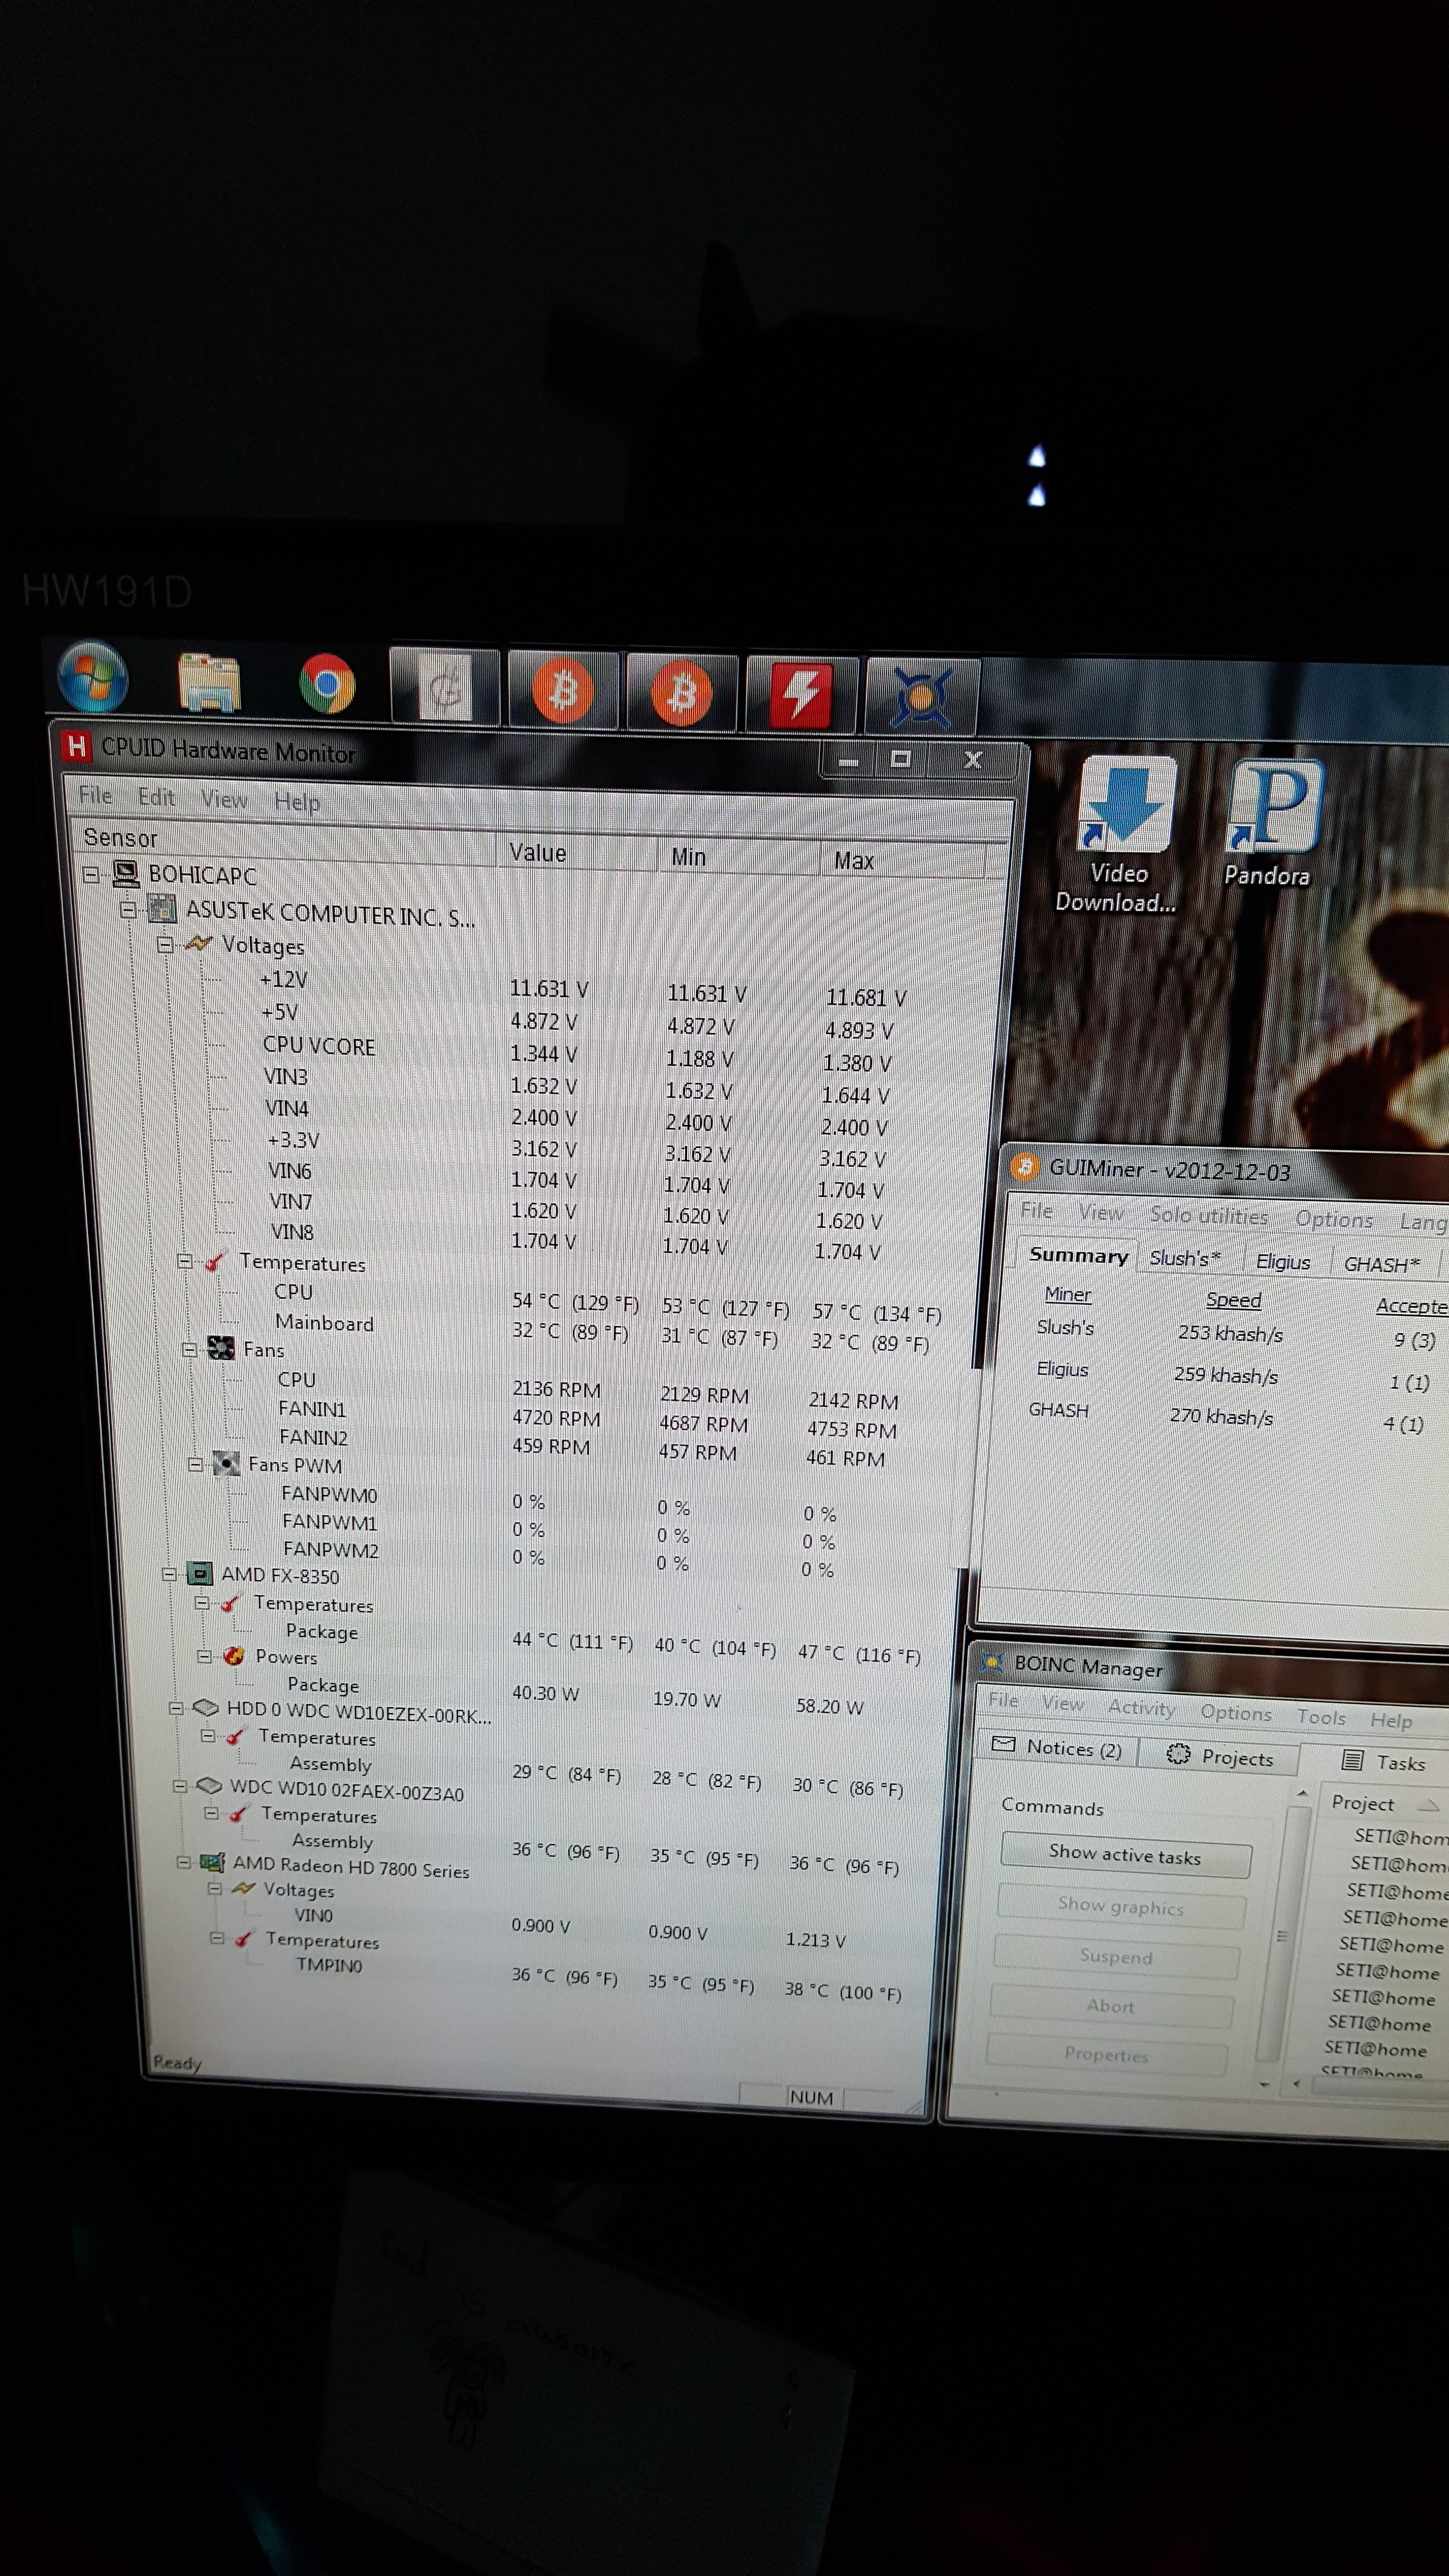Collapse the Fans PWM branch
Screen dimensions: 1449x2576
click(196, 1464)
